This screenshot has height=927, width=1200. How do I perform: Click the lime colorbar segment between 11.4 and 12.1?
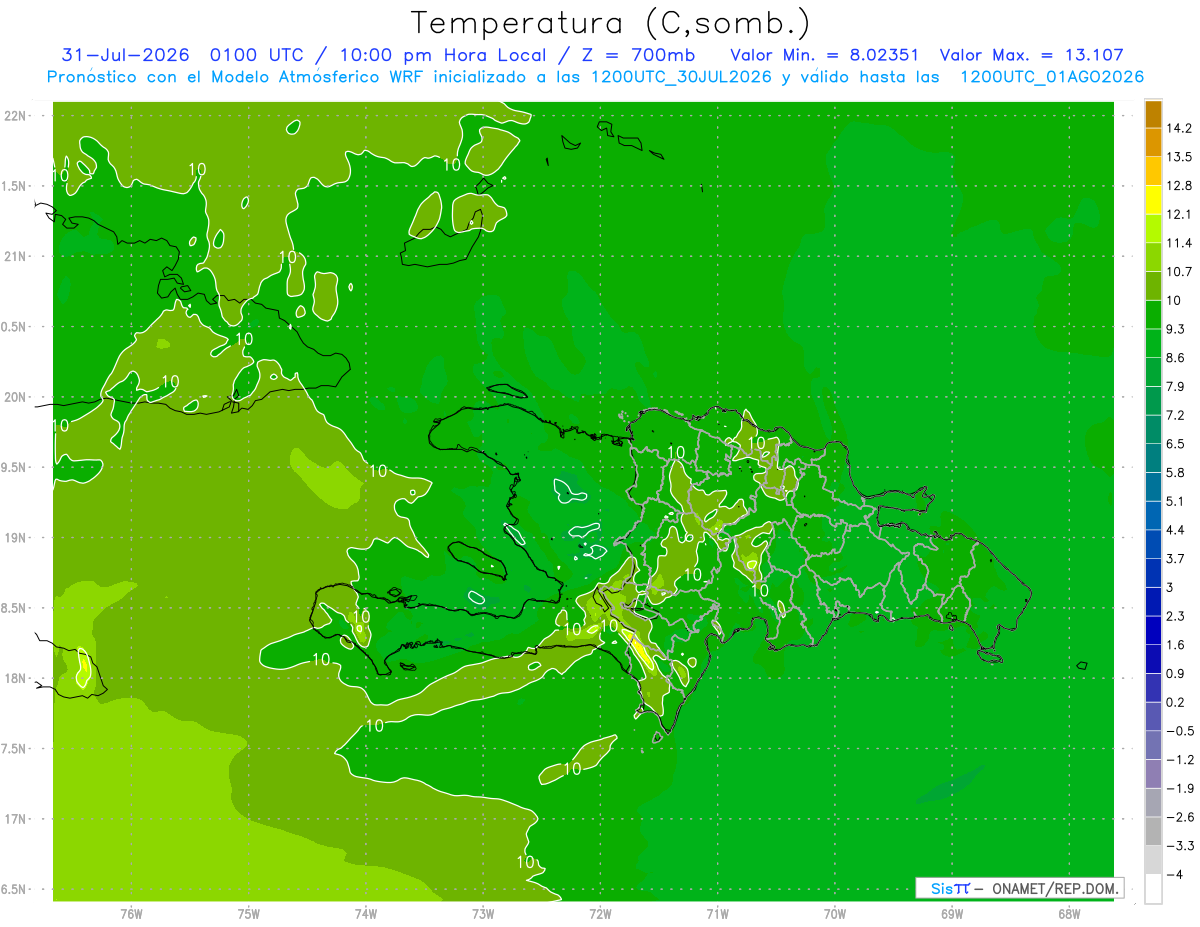point(1153,228)
